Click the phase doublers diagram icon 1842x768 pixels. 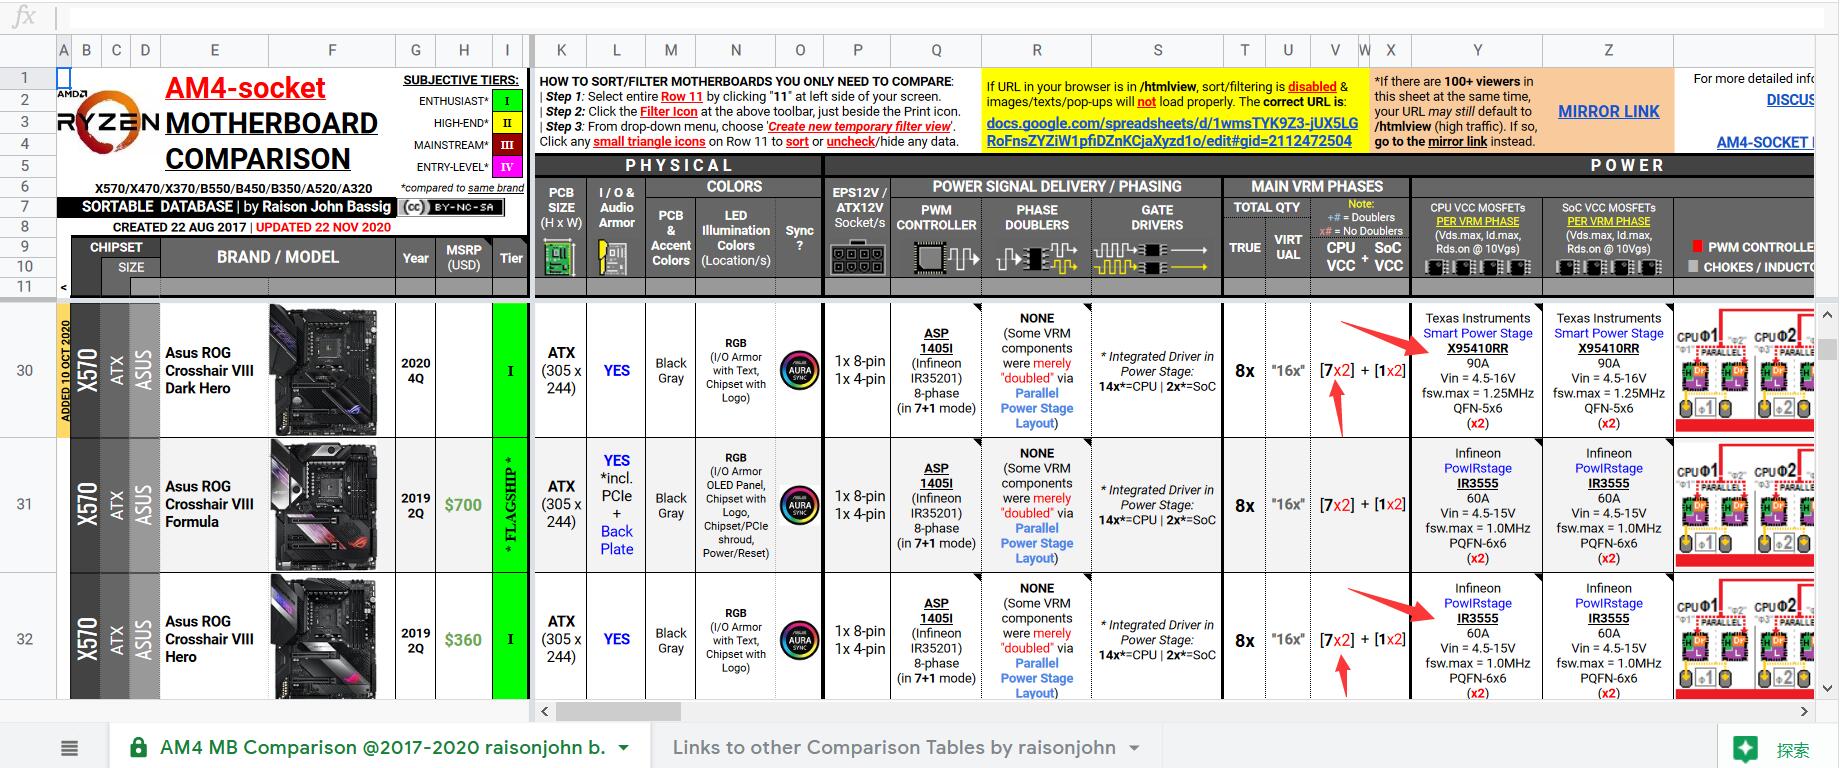[x=1036, y=259]
